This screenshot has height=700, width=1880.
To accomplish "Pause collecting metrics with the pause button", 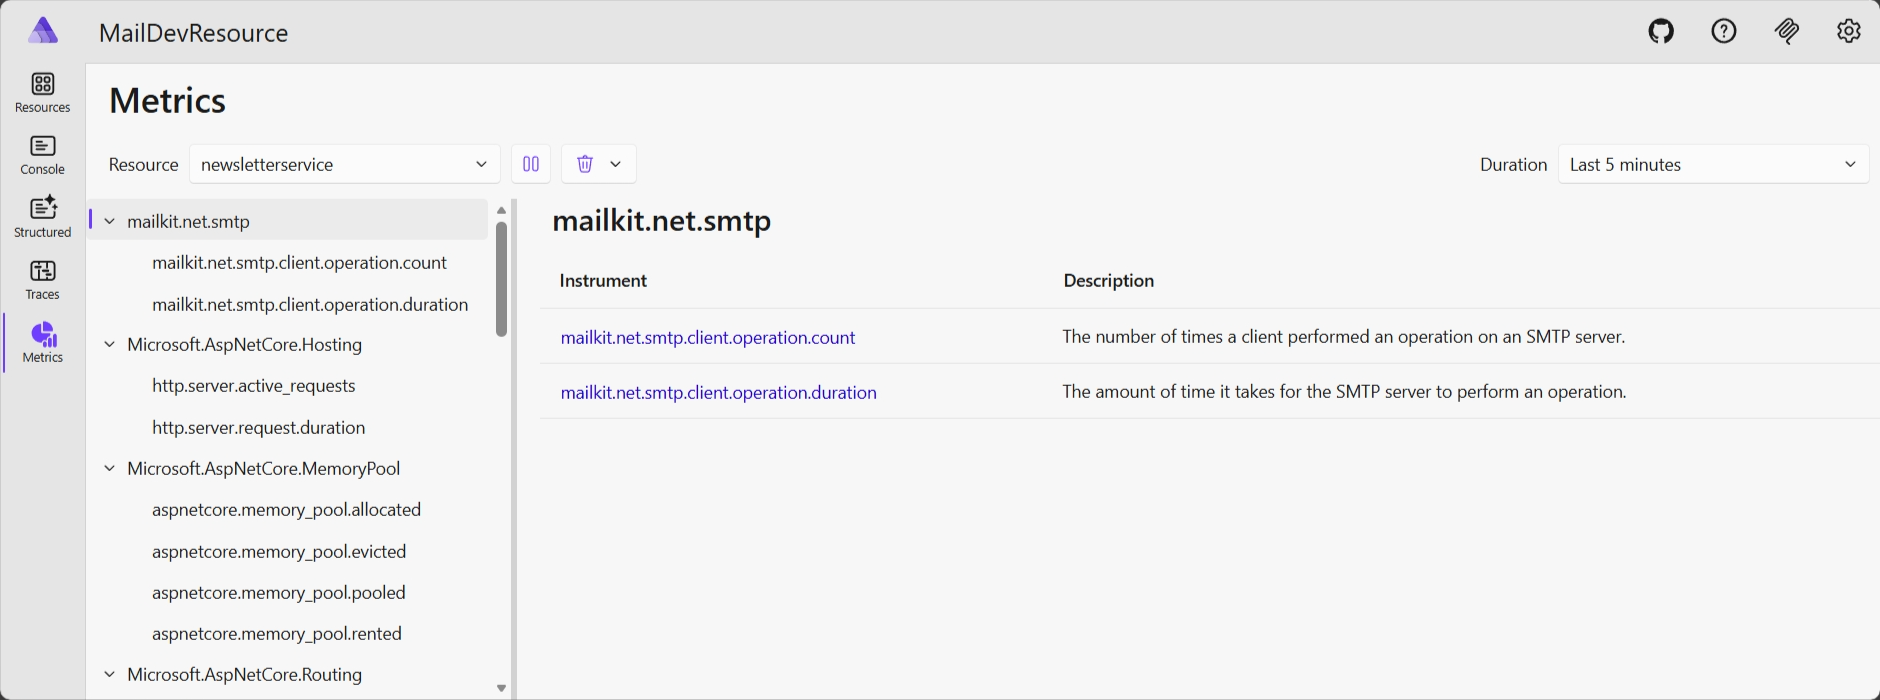I will pyautogui.click(x=530, y=163).
